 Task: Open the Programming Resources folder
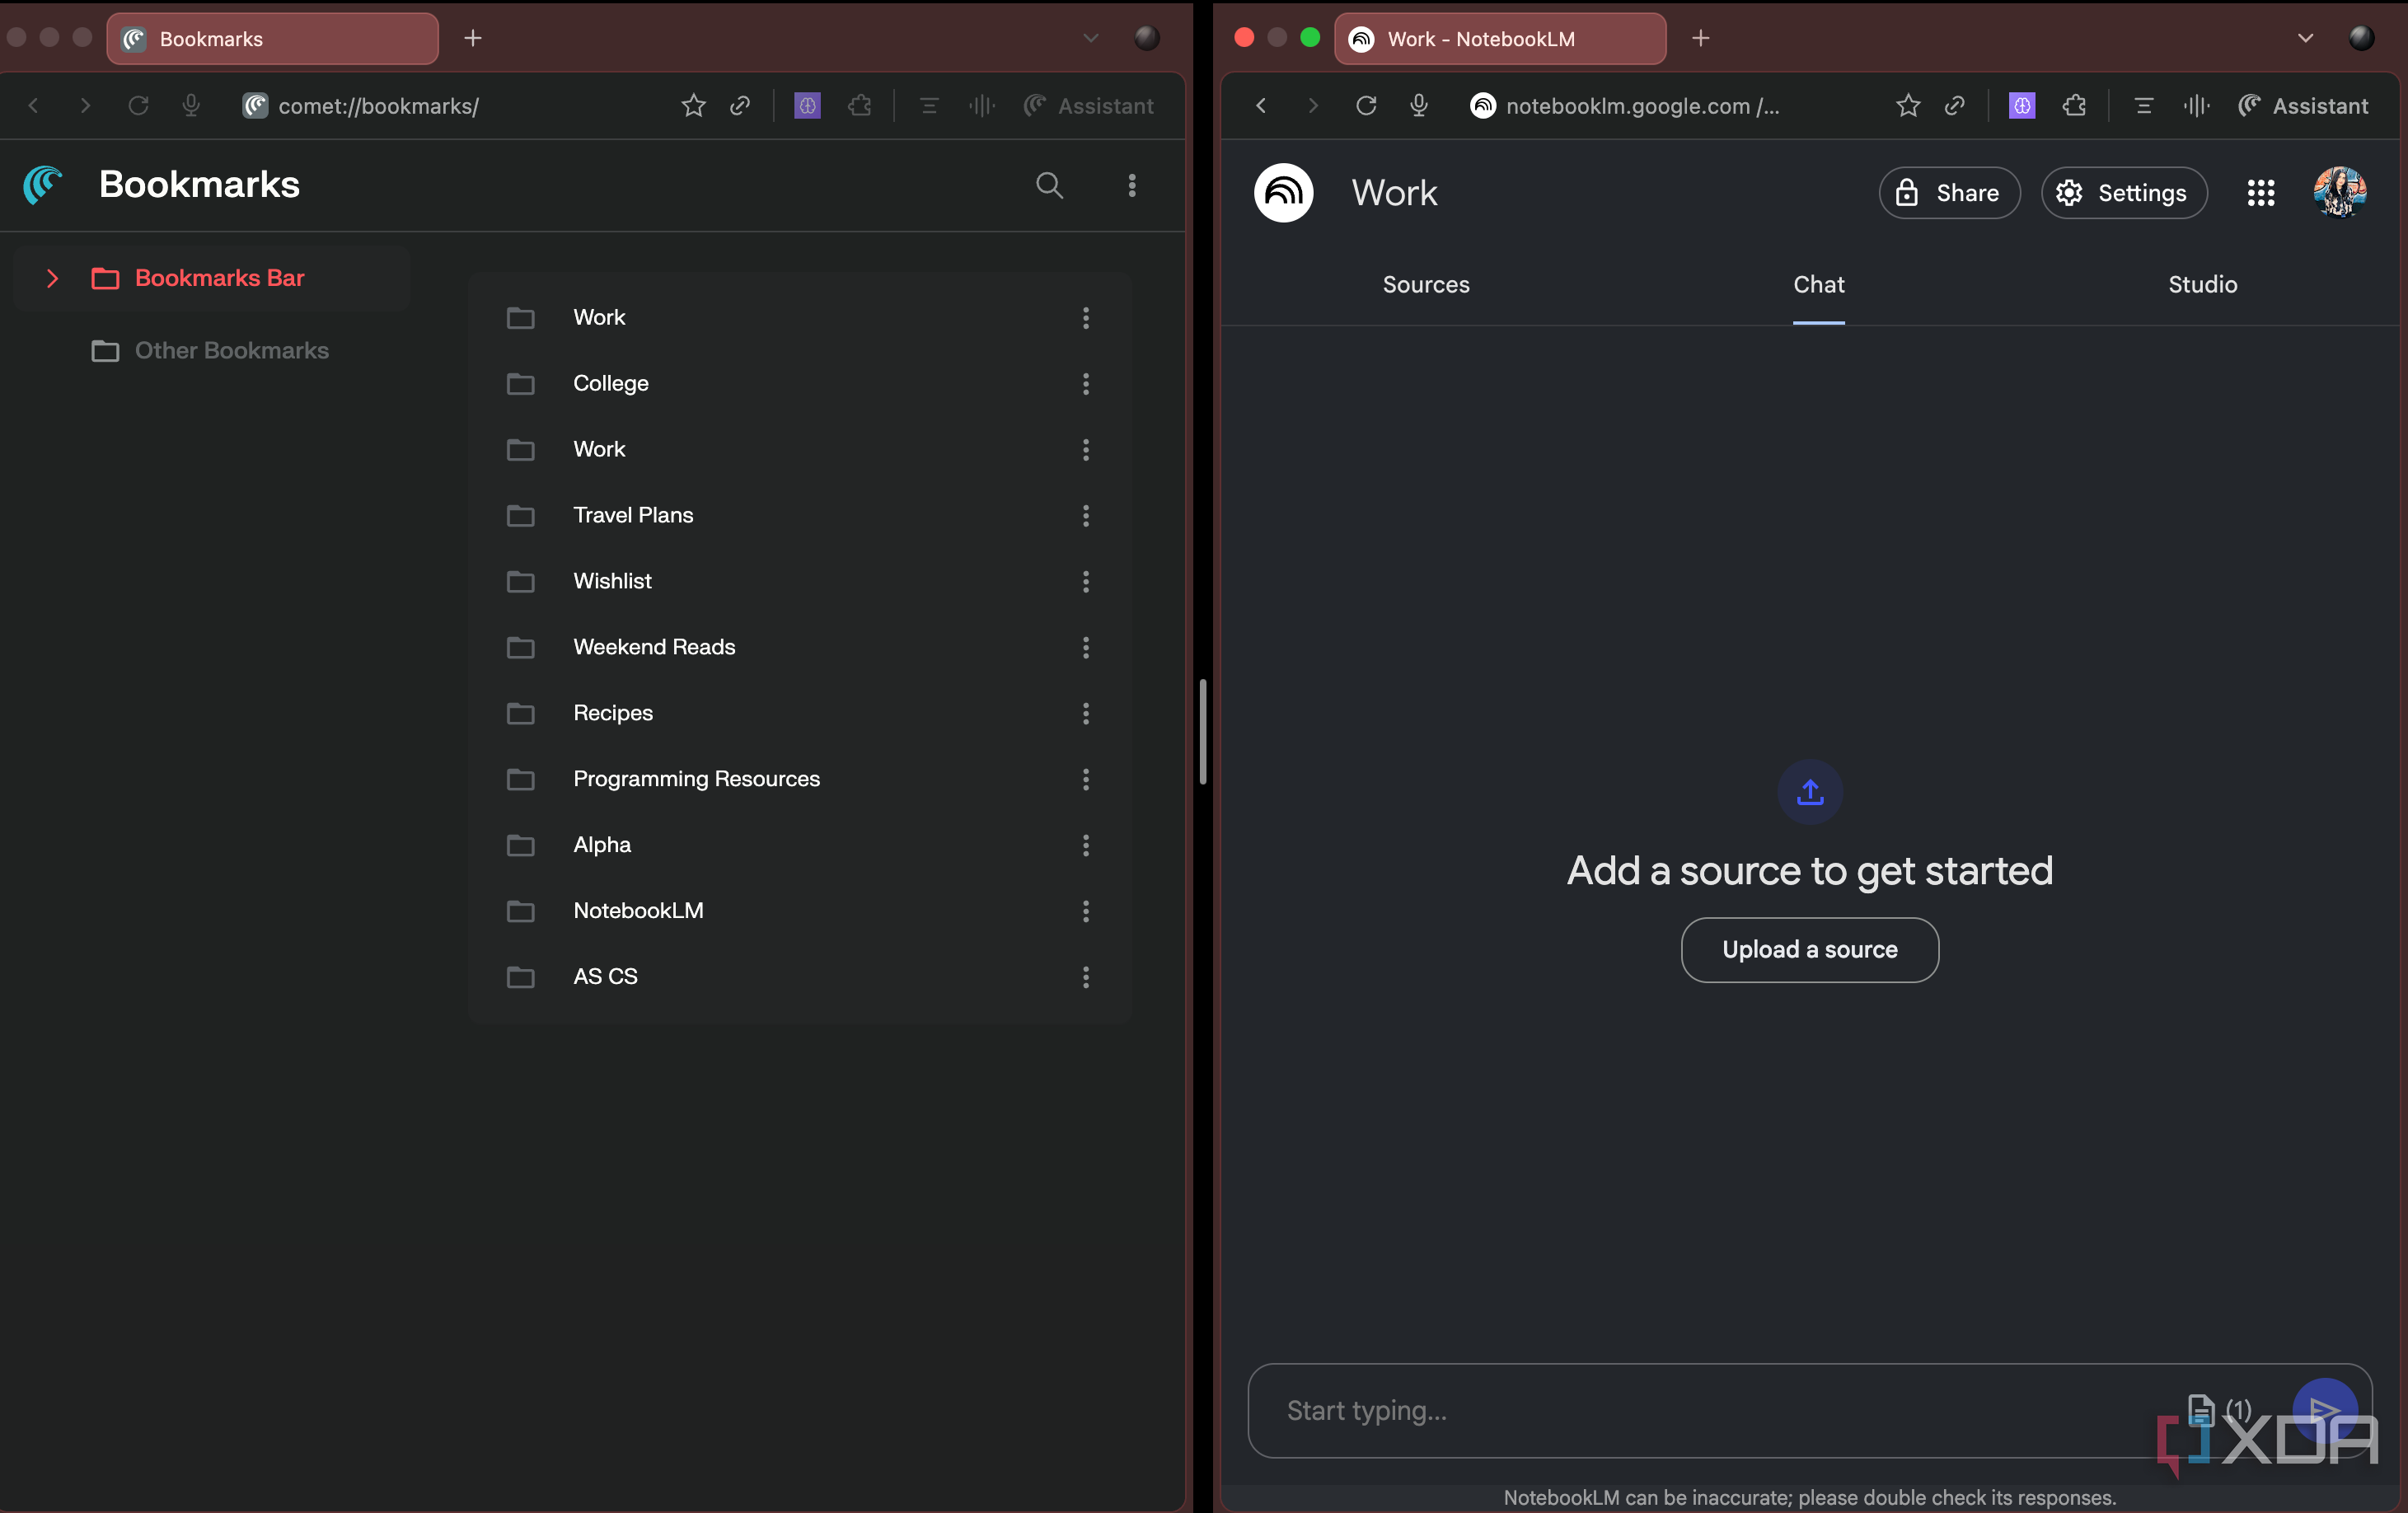tap(696, 779)
